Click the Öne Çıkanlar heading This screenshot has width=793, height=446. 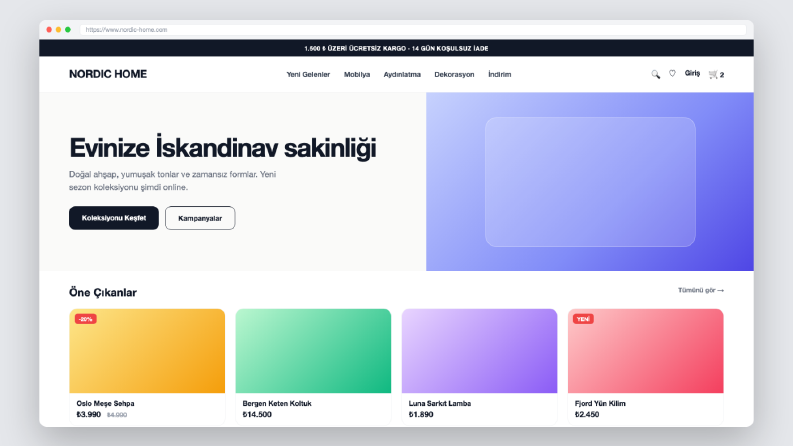[x=103, y=292]
